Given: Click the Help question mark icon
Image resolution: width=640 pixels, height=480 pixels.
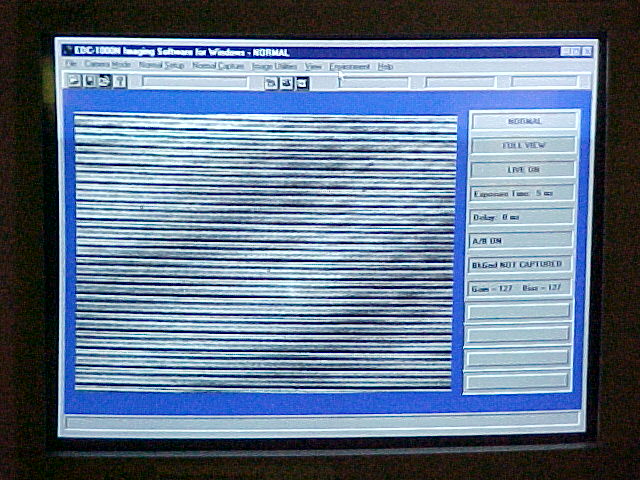Looking at the screenshot, I should [x=119, y=82].
